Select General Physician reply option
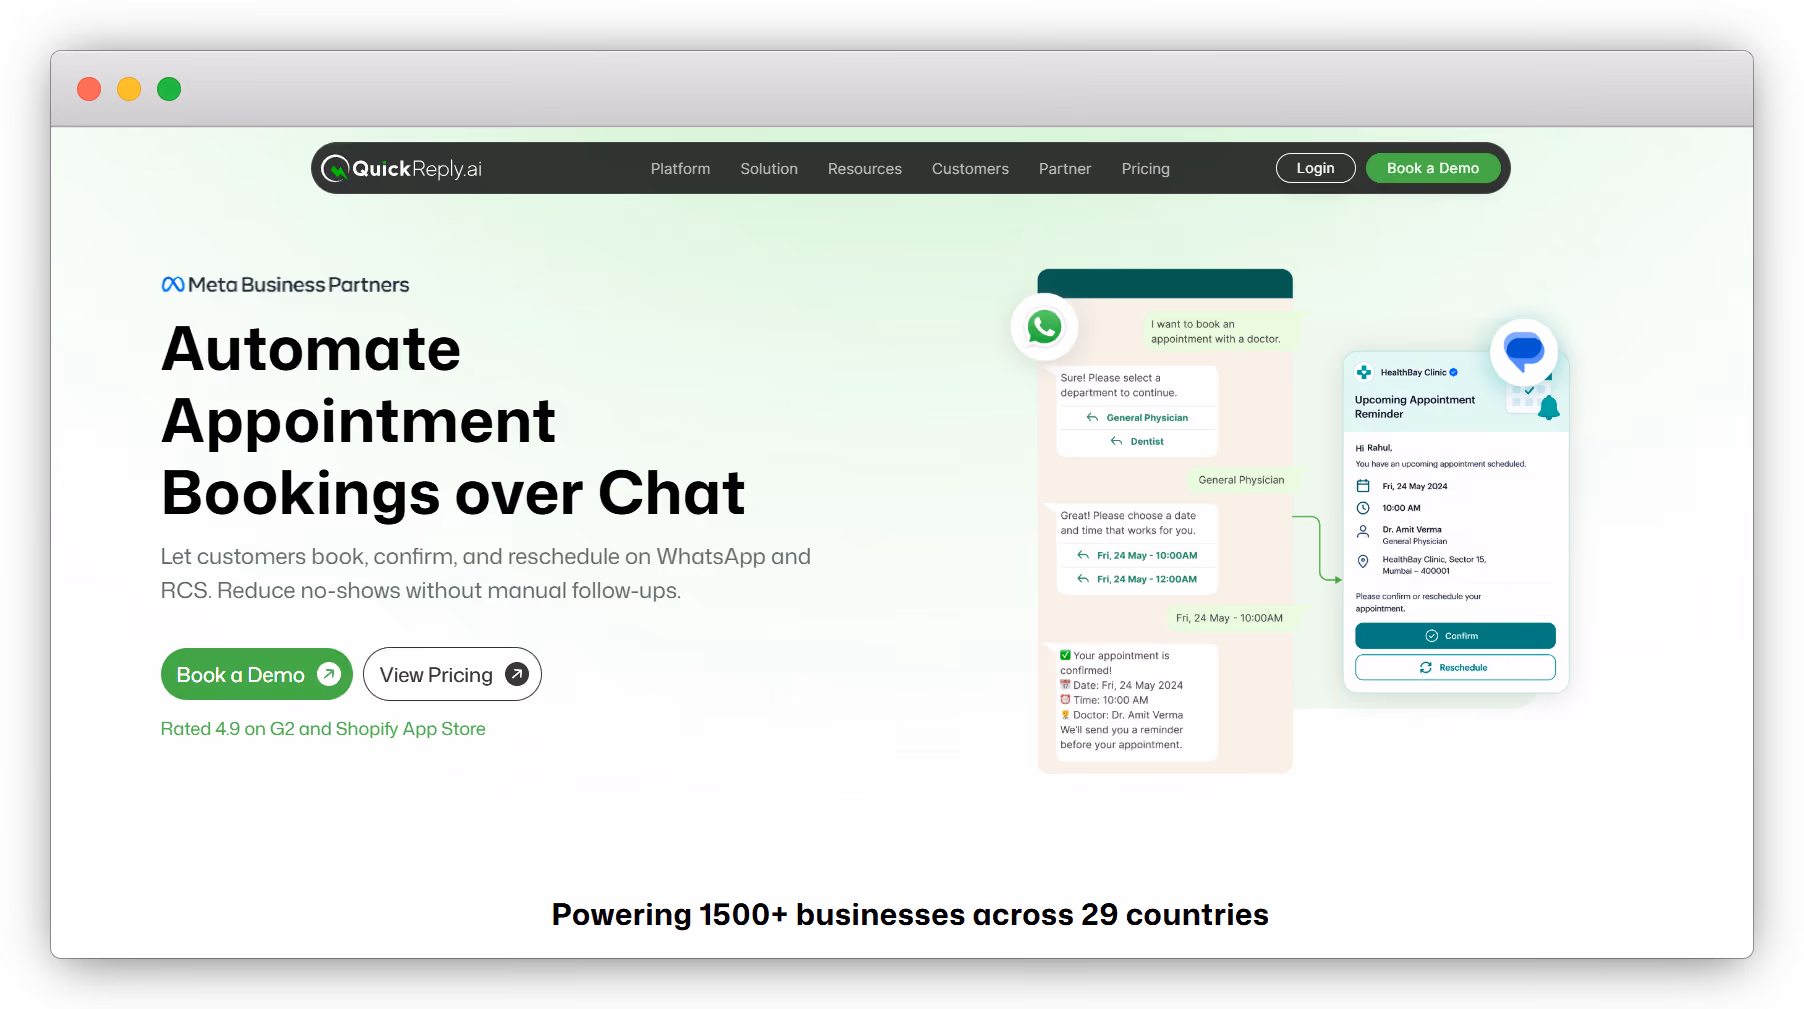This screenshot has width=1804, height=1009. [x=1137, y=418]
